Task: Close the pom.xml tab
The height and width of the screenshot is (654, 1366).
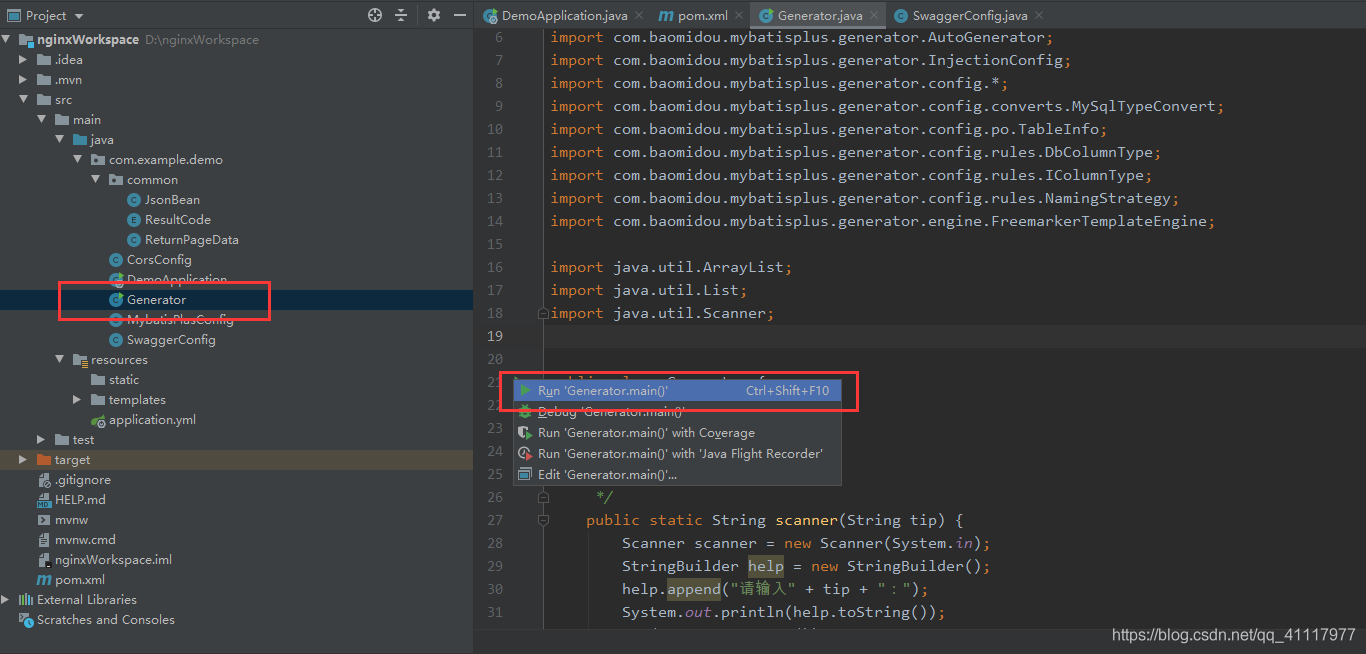Action: [738, 16]
